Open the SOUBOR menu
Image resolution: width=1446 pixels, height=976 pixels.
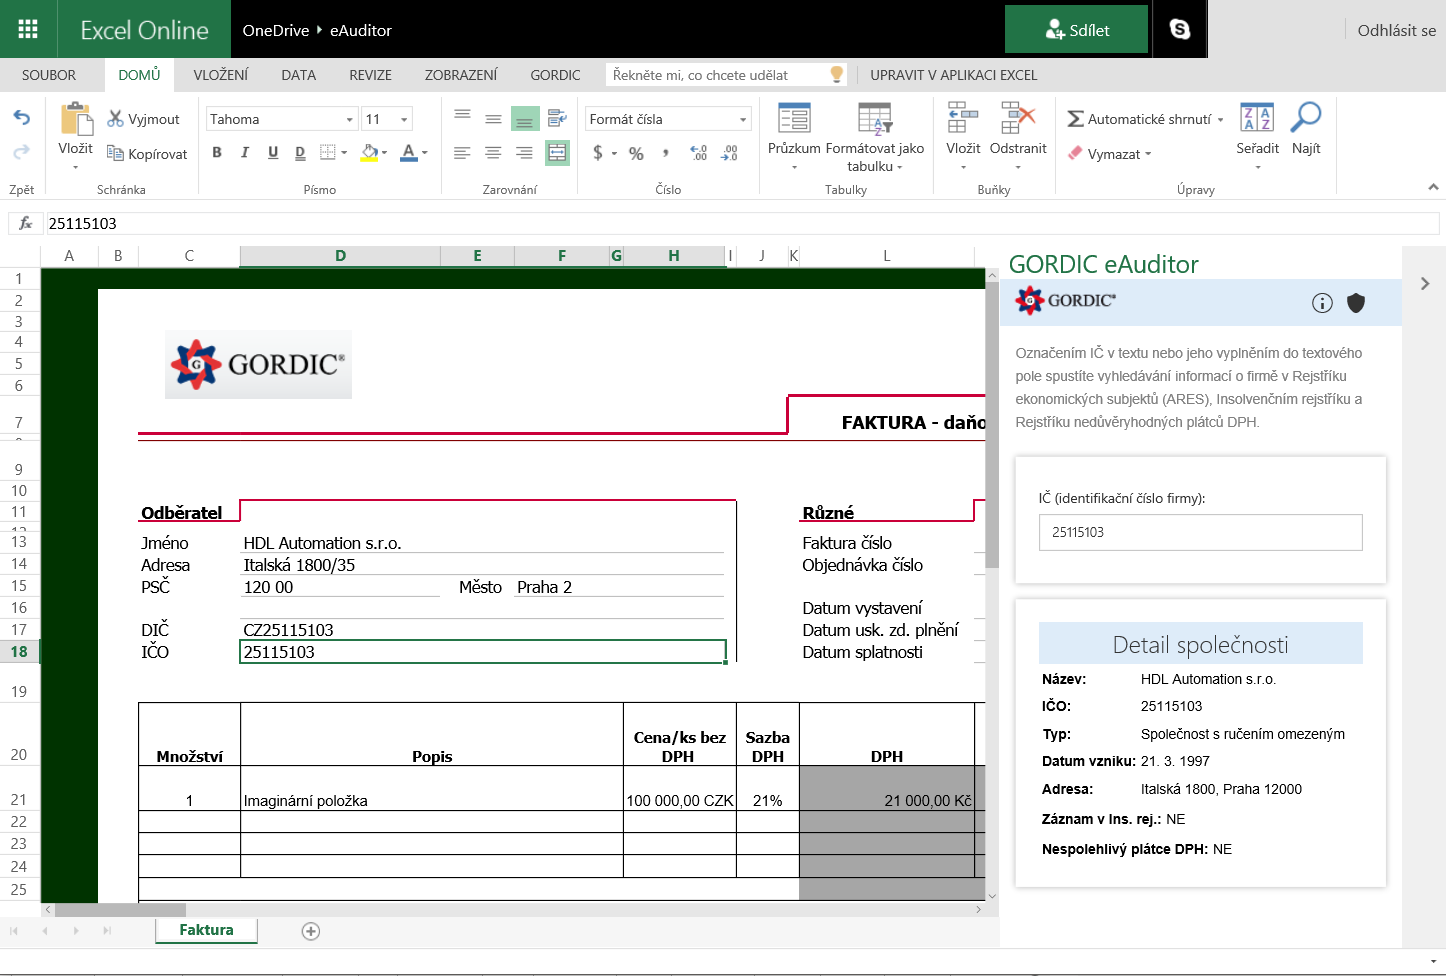(49, 75)
